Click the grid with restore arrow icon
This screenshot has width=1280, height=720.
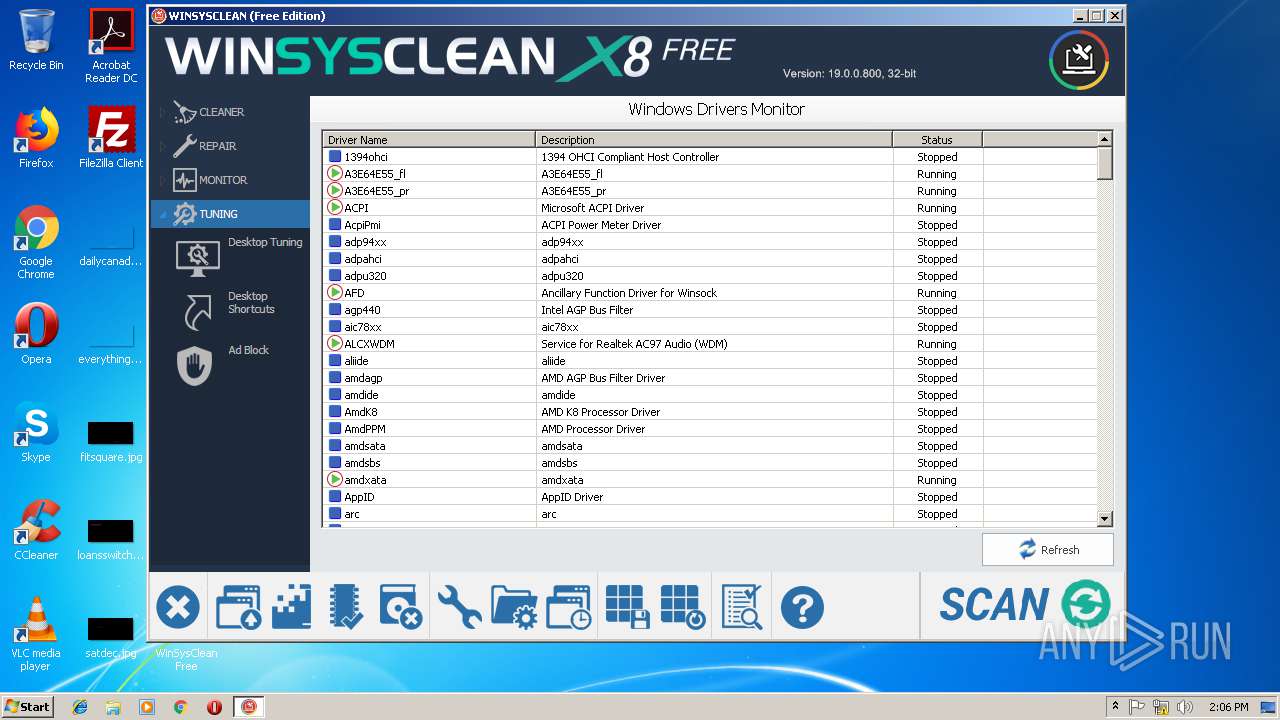(684, 607)
